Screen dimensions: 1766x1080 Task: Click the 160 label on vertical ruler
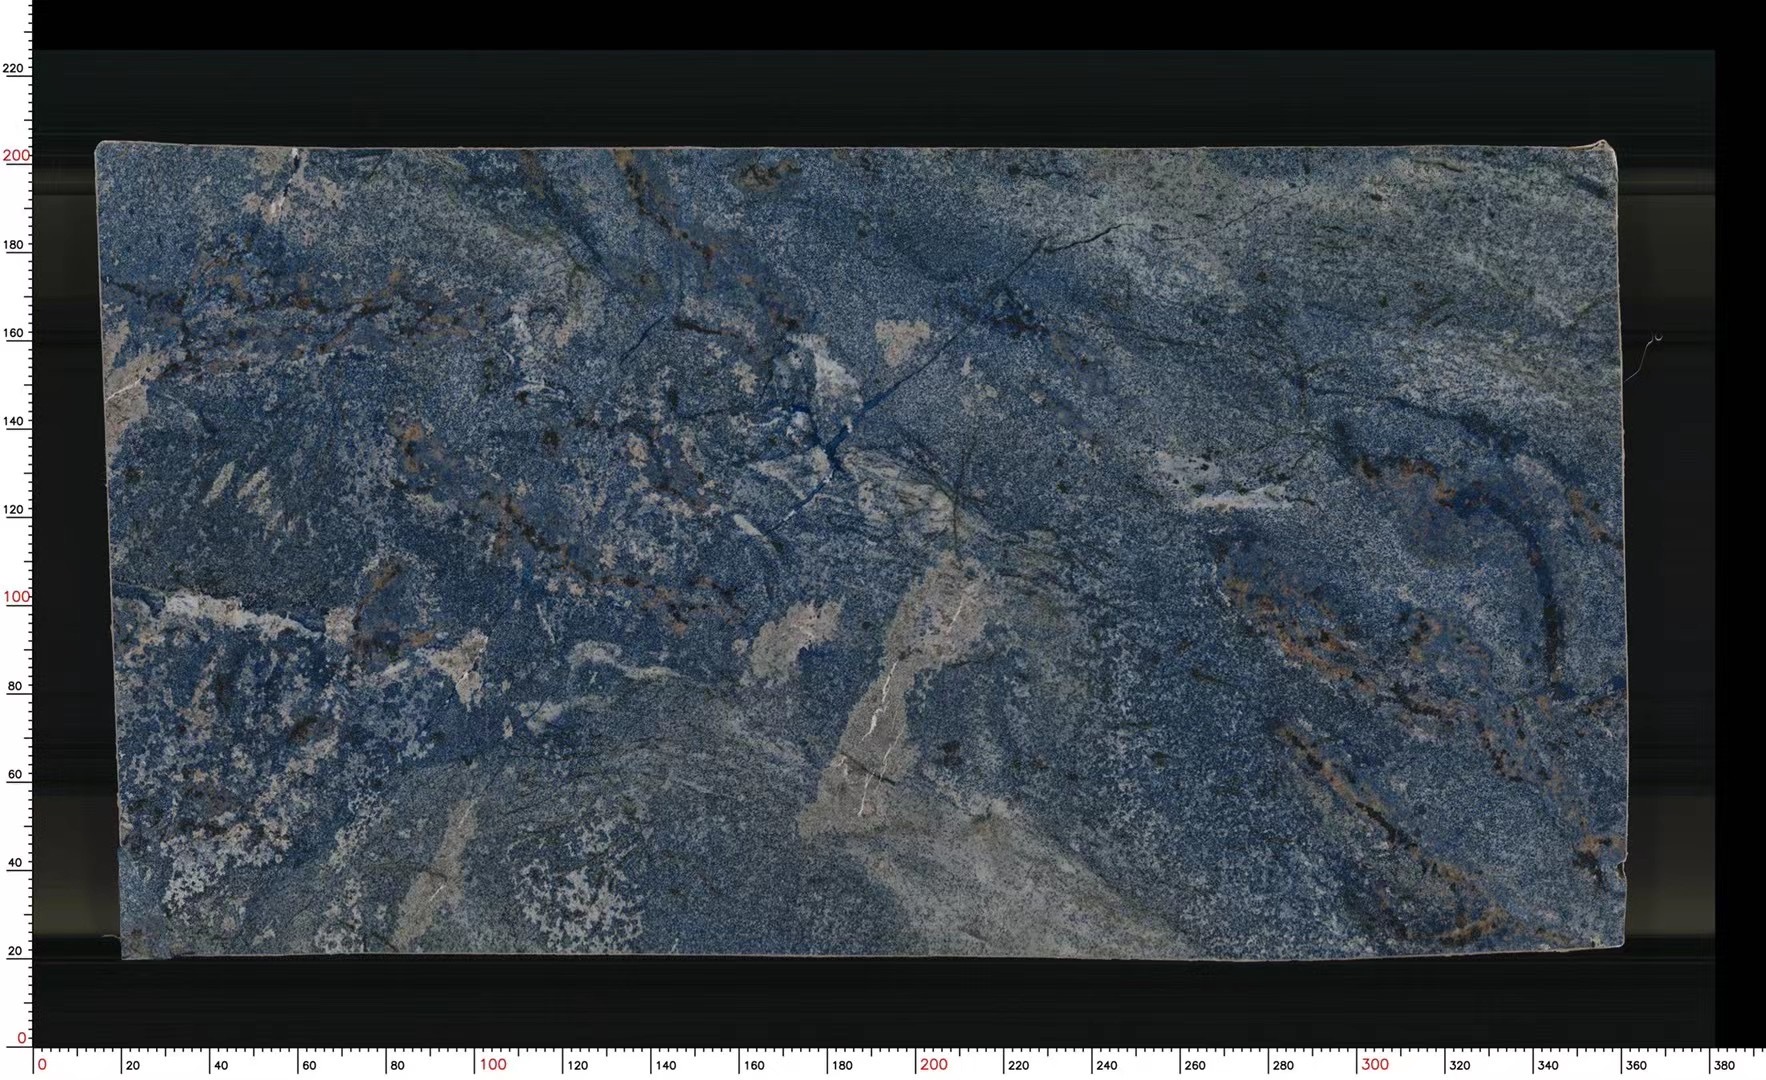pyautogui.click(x=13, y=333)
